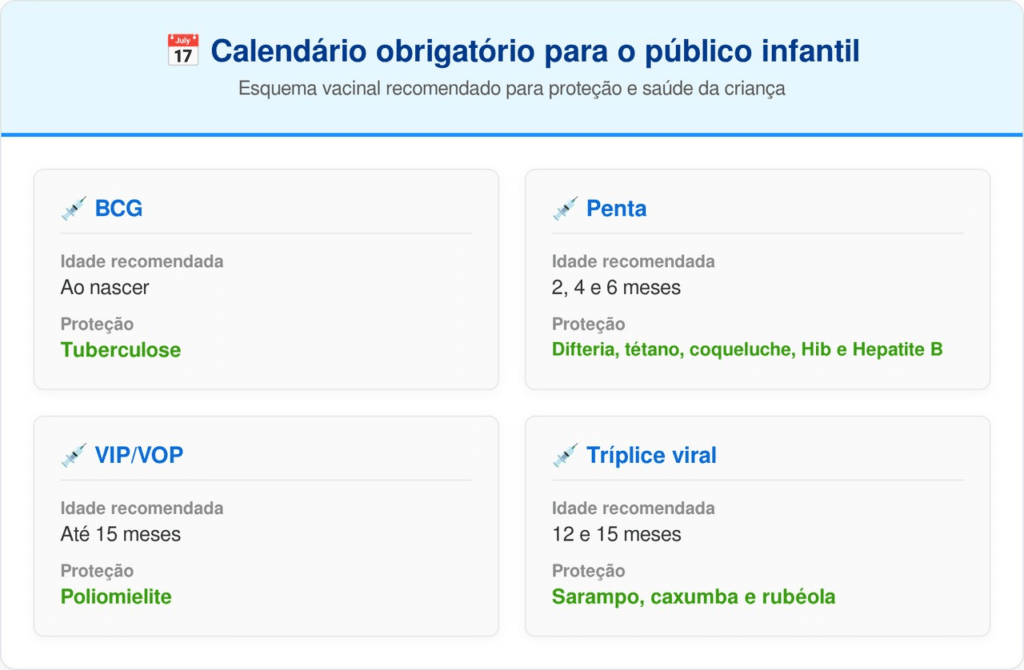Click the subtitle about esquema vacinal

(x=511, y=89)
